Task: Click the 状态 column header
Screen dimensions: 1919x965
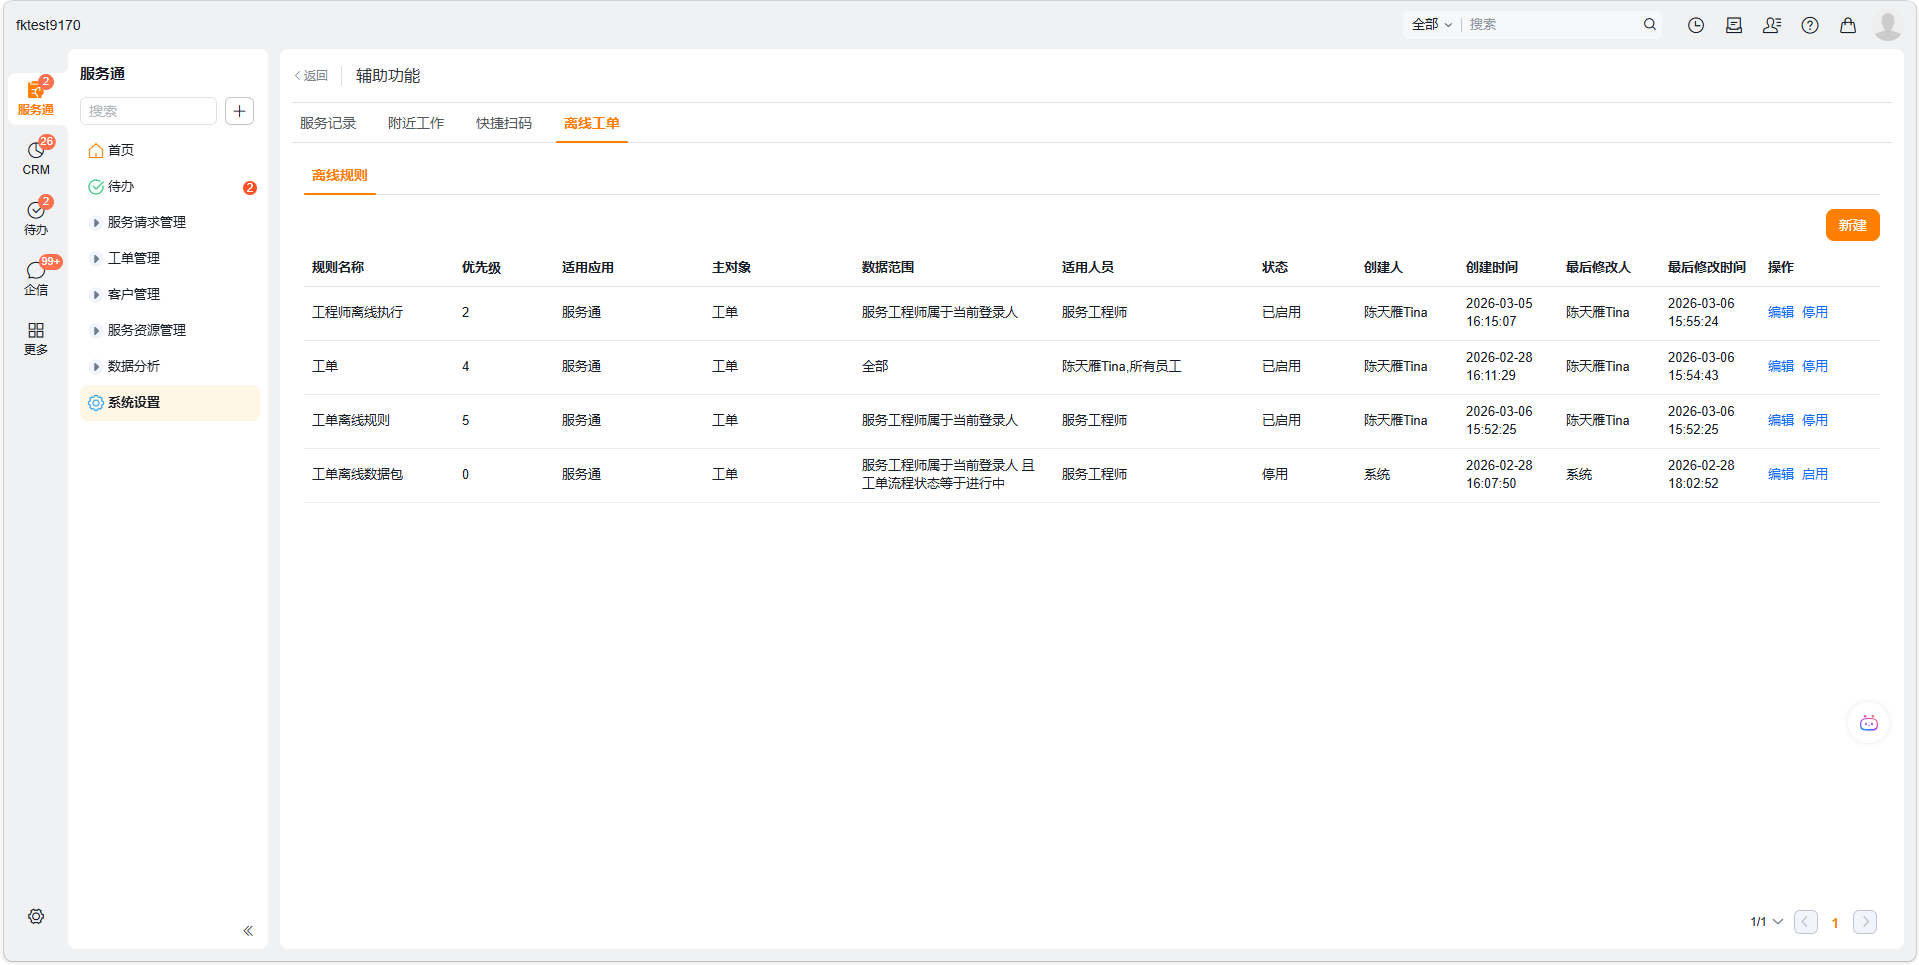Action: pos(1275,267)
